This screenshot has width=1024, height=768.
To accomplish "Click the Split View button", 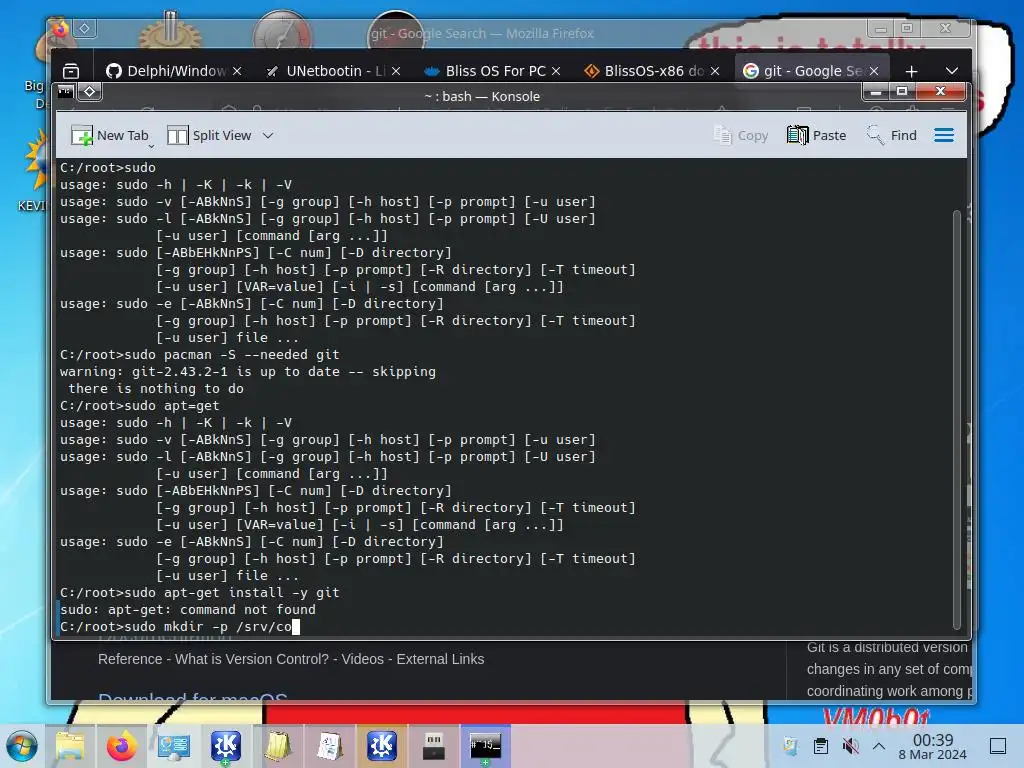I will tap(209, 135).
